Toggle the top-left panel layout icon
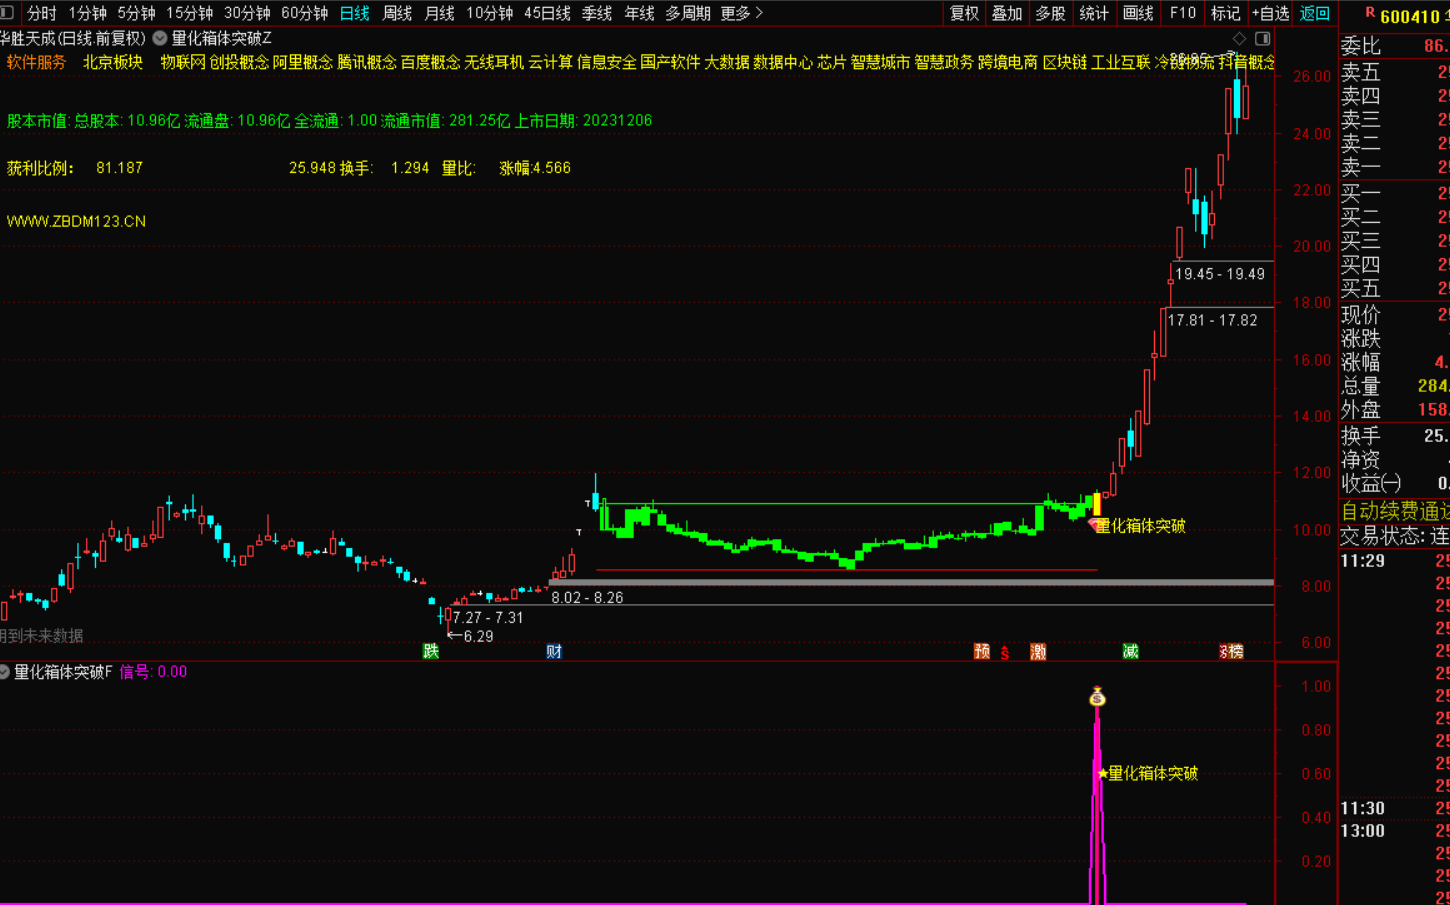 tap(7, 13)
